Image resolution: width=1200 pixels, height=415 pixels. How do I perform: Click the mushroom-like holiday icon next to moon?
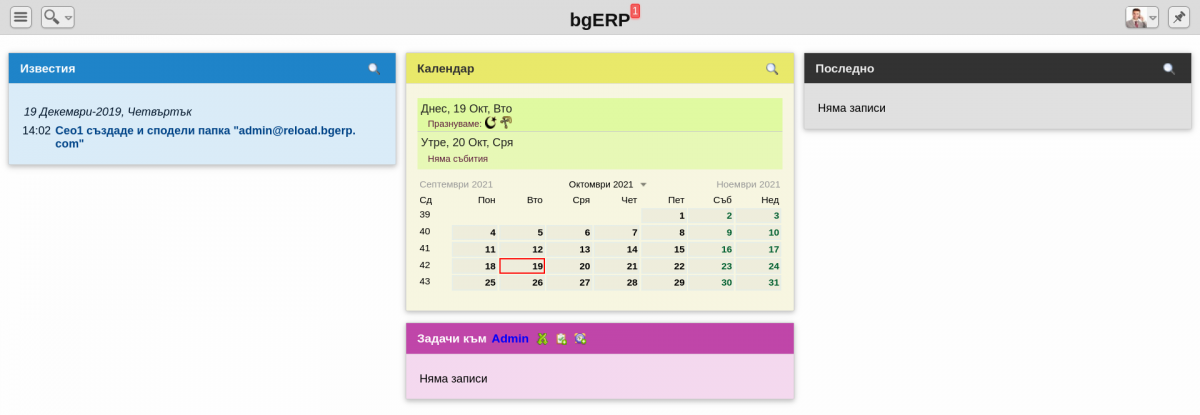(x=506, y=123)
